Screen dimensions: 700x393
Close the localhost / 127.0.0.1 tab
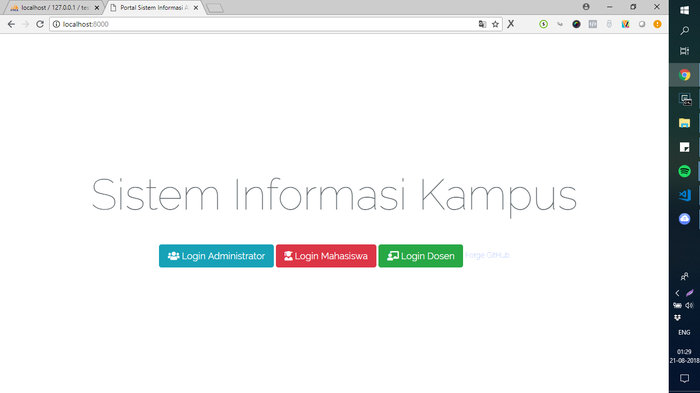[97, 8]
